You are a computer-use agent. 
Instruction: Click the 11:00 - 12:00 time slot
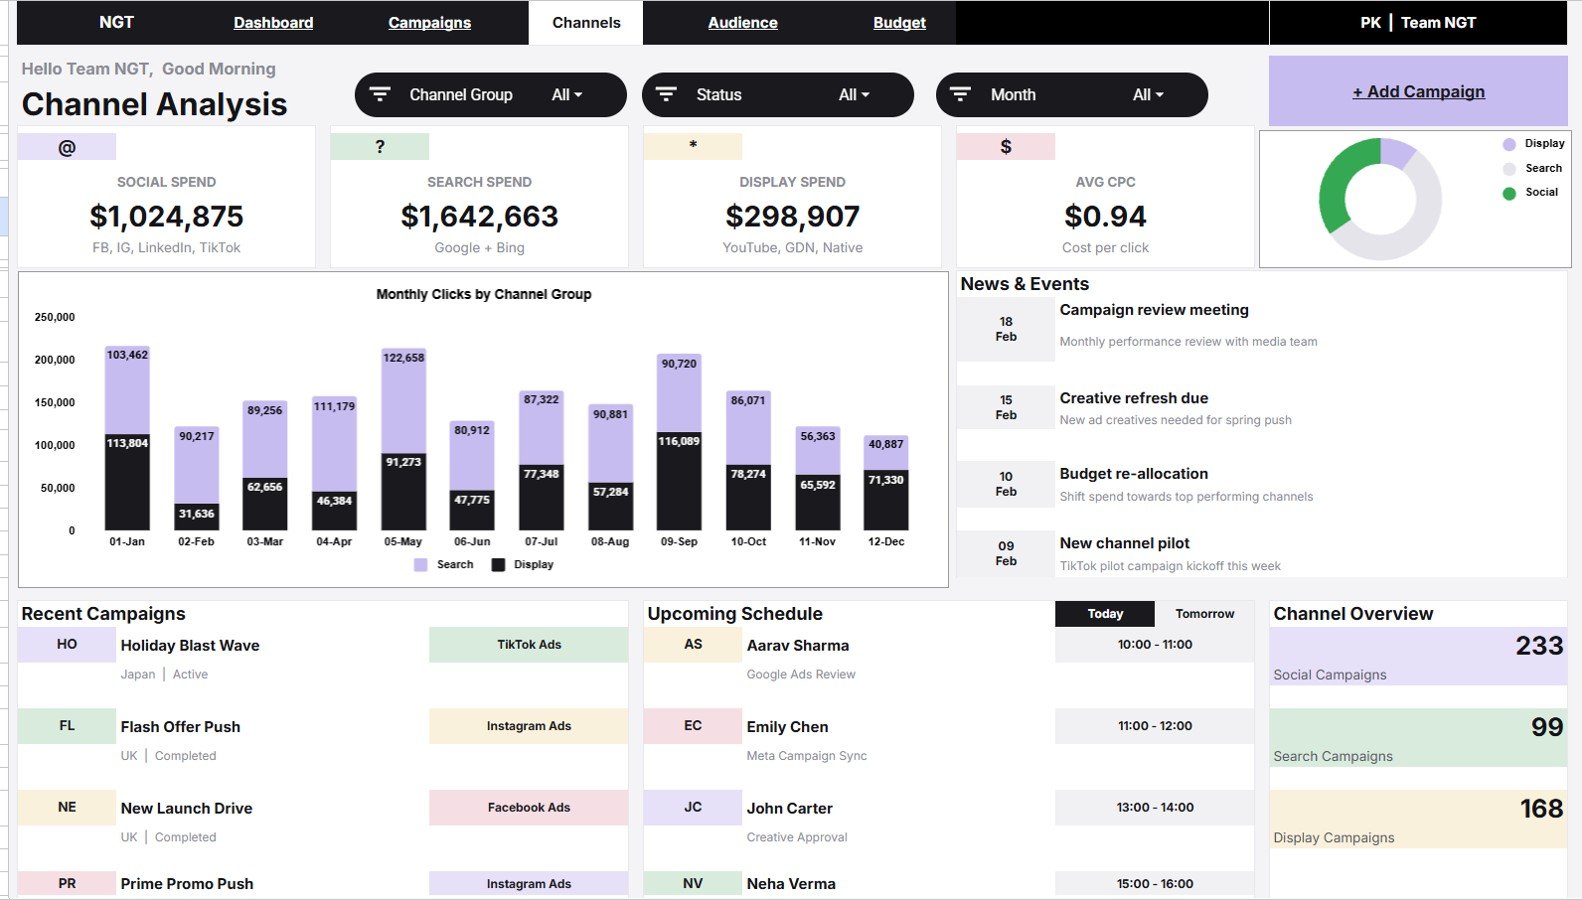tap(1155, 726)
